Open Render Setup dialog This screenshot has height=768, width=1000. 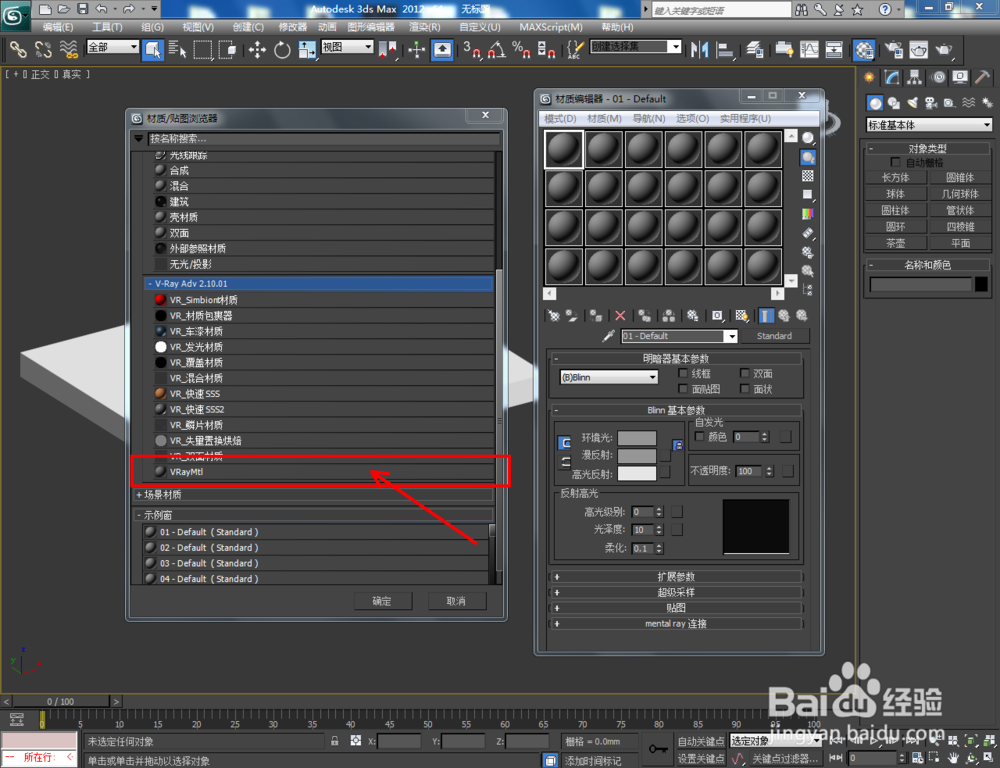click(894, 49)
